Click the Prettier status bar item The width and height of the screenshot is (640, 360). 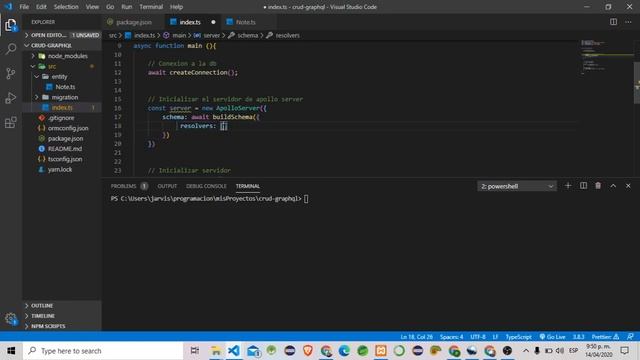pyautogui.click(x=605, y=337)
